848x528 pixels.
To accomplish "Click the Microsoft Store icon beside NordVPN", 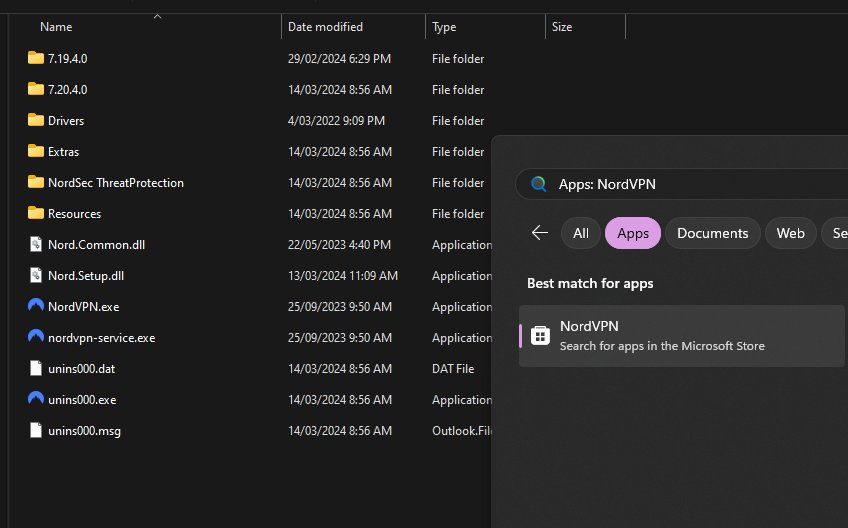I will pyautogui.click(x=540, y=335).
